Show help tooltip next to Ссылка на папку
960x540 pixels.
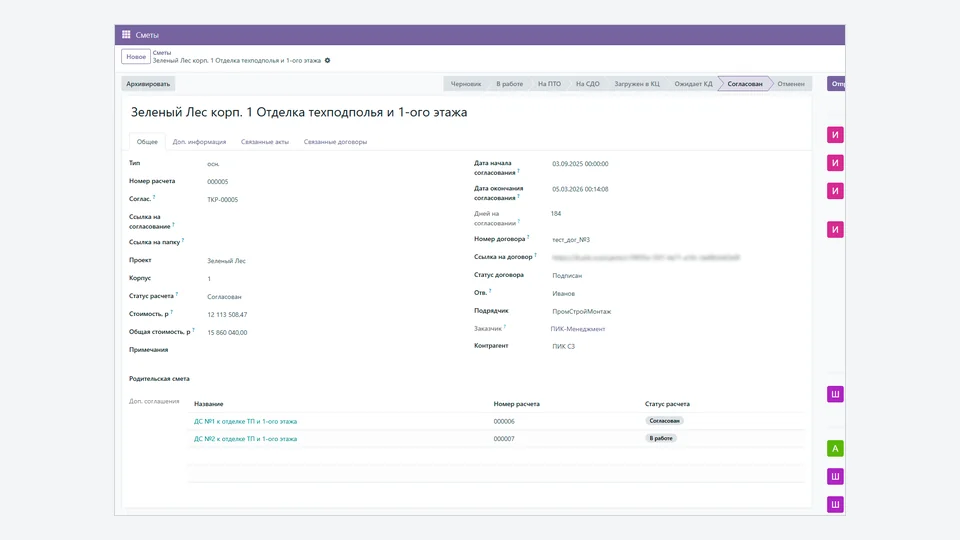[x=183, y=240]
